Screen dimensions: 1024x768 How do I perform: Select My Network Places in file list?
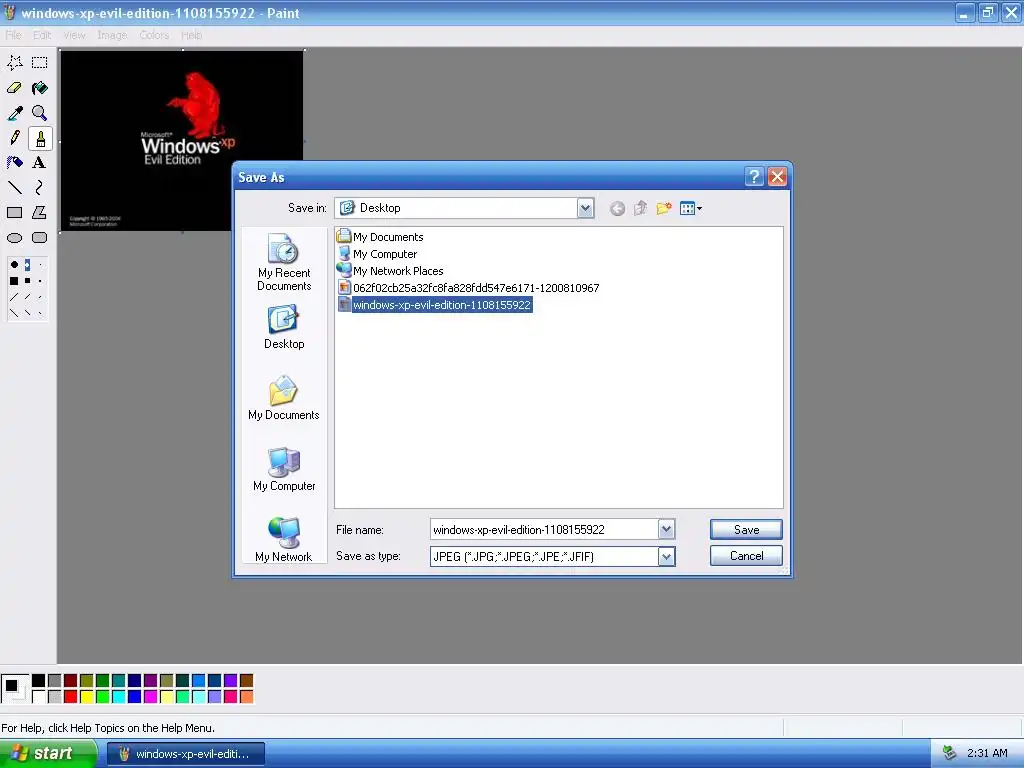(x=391, y=271)
